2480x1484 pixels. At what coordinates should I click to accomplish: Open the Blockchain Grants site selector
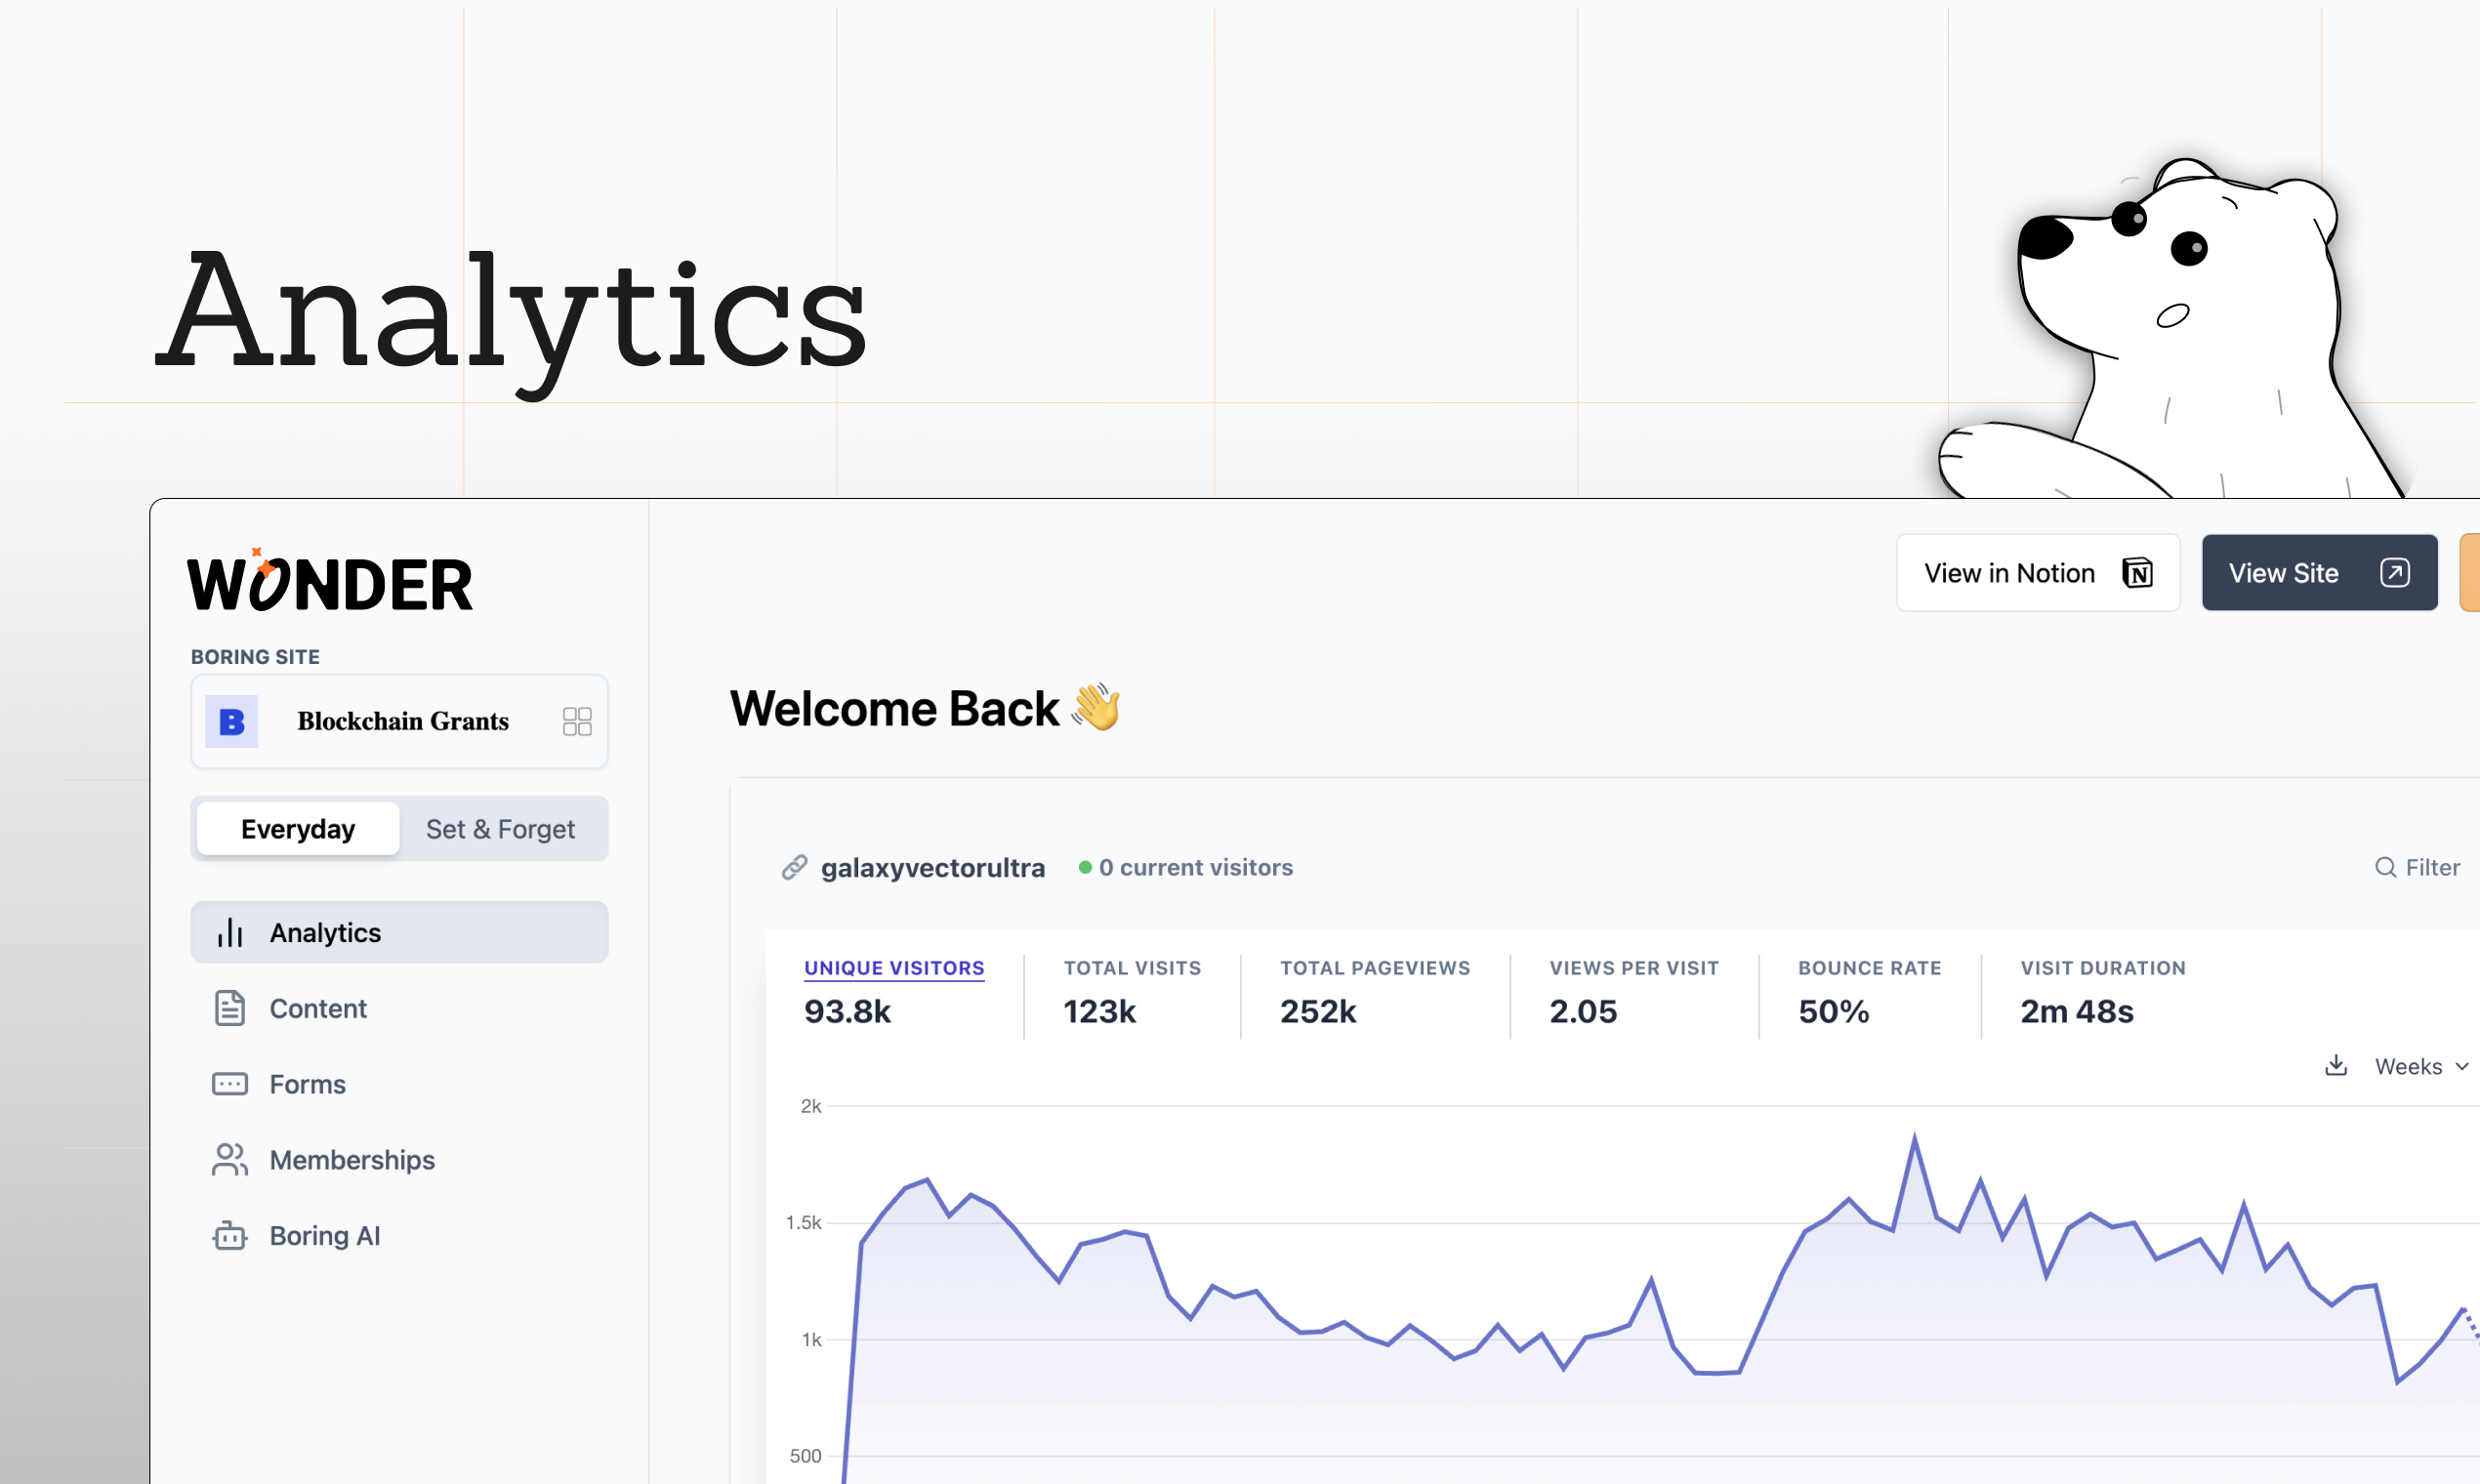402,721
